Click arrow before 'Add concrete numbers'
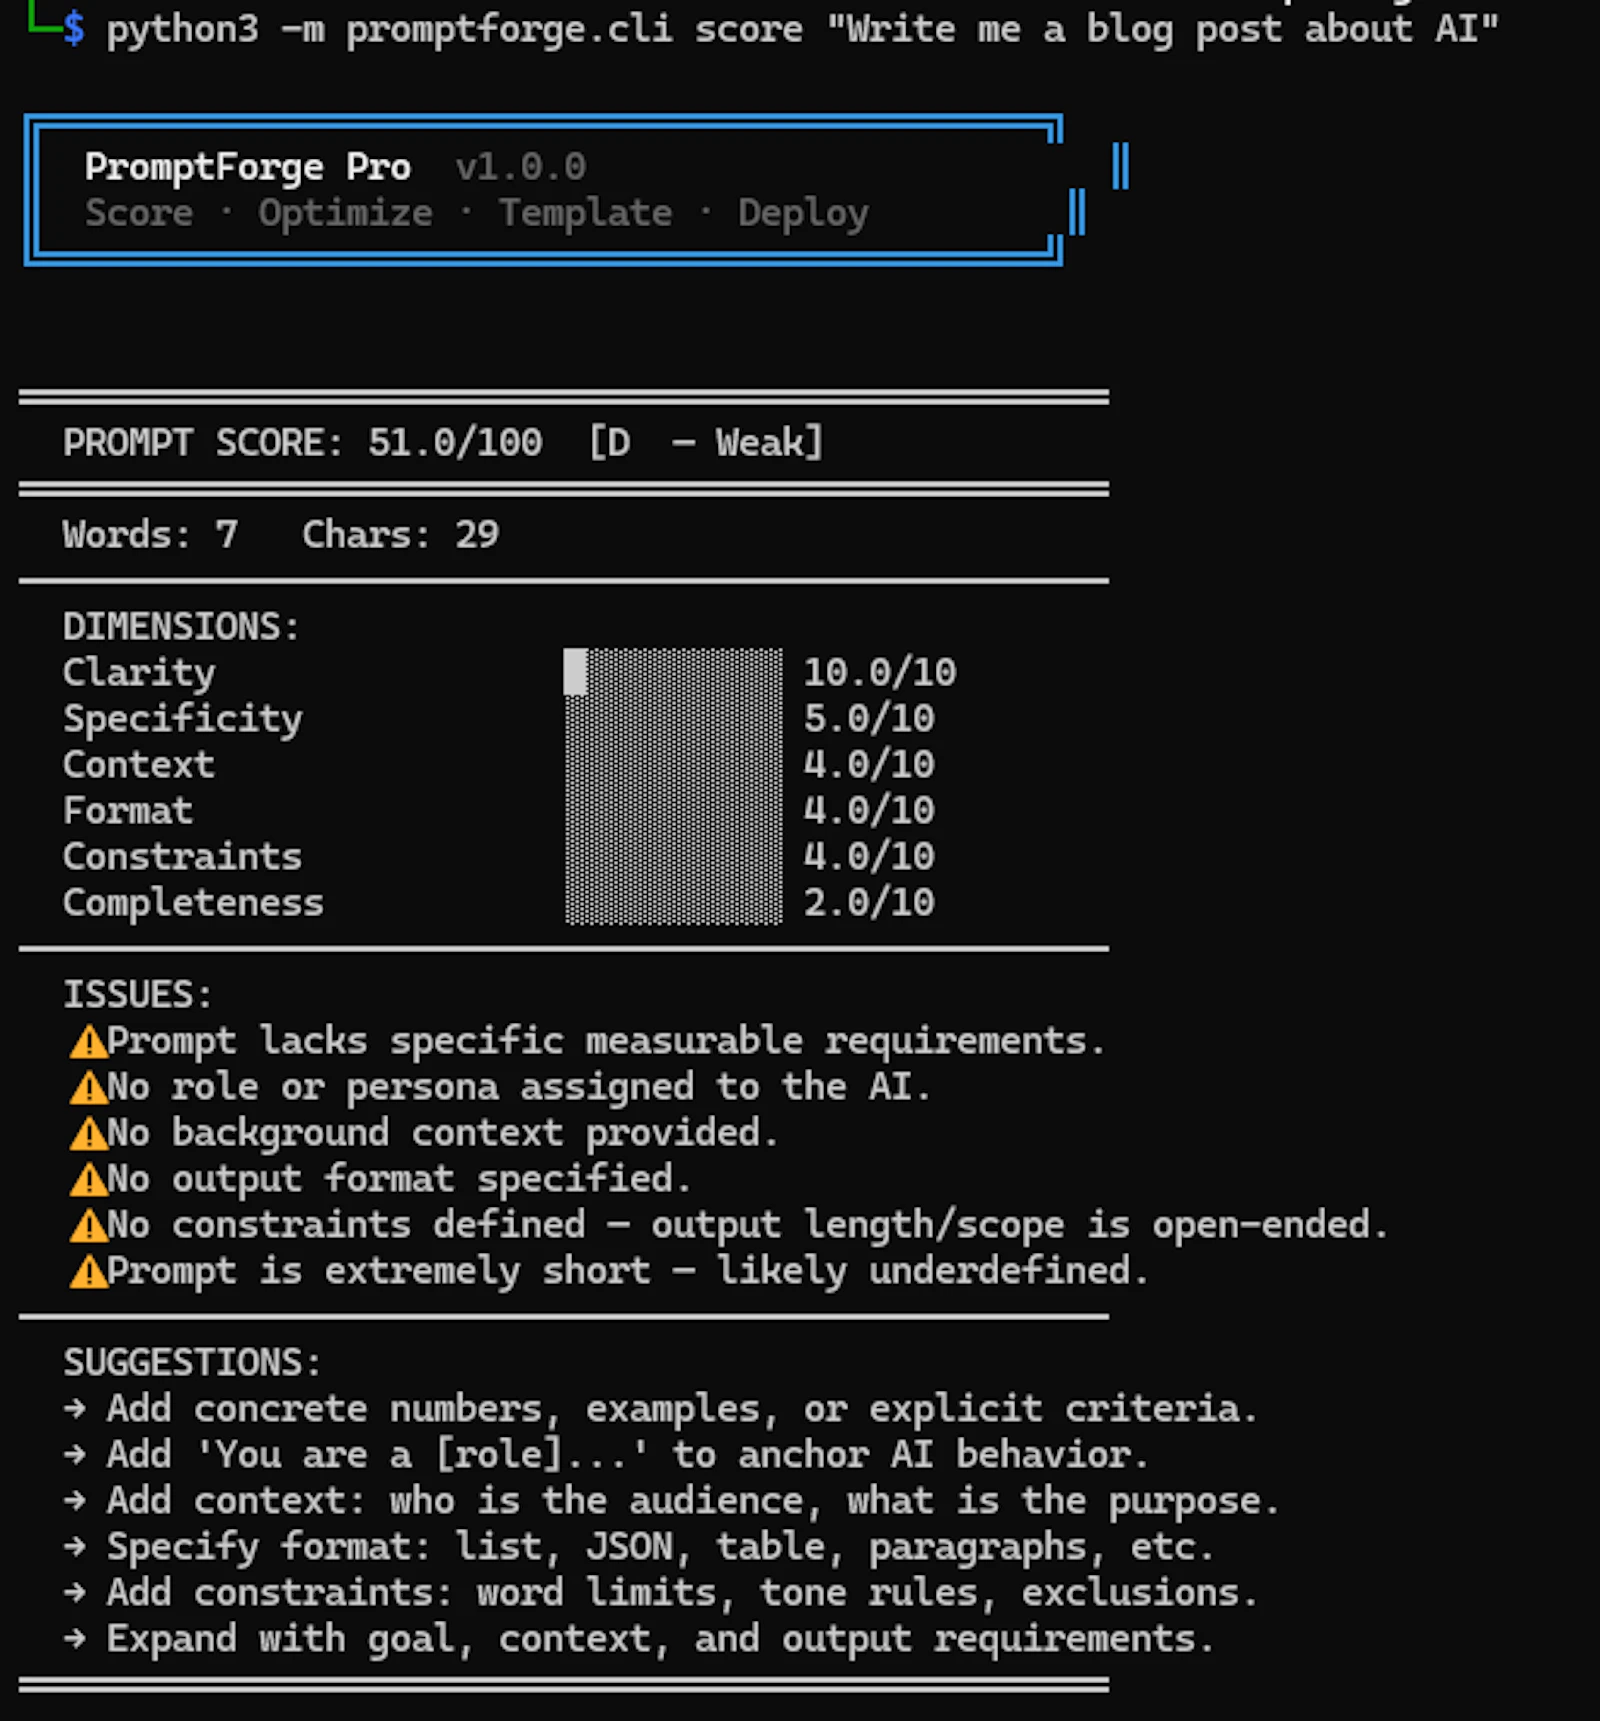Viewport: 1600px width, 1721px height. (x=75, y=1409)
